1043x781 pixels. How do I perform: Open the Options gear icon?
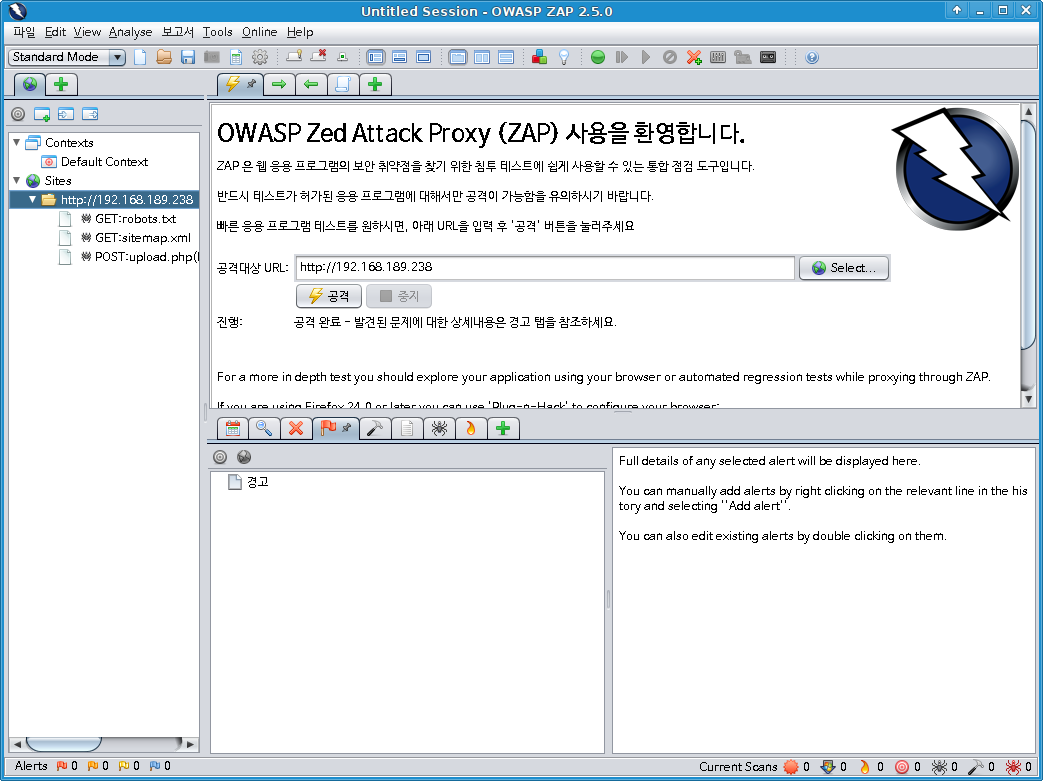(259, 57)
